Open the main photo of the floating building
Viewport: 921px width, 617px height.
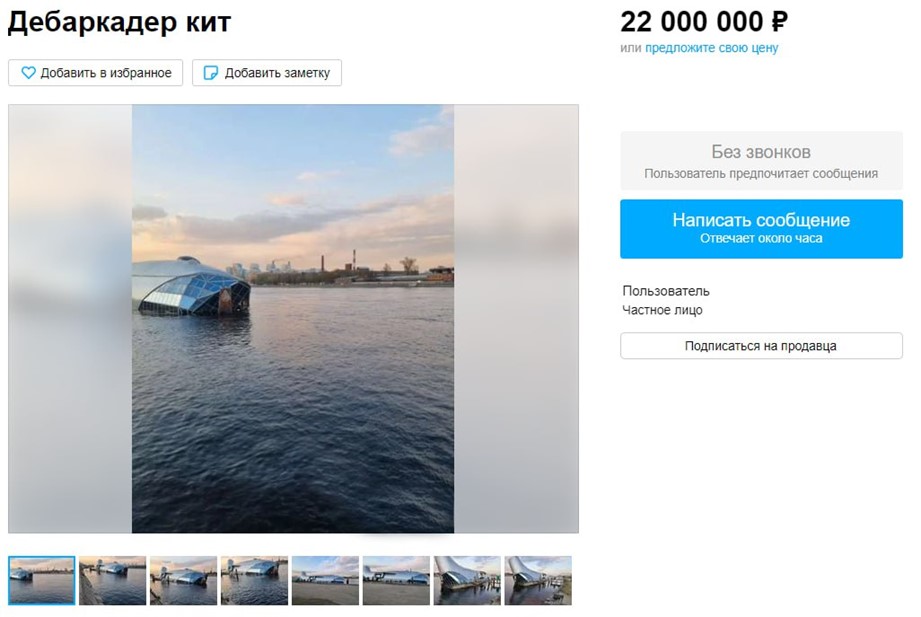(293, 318)
